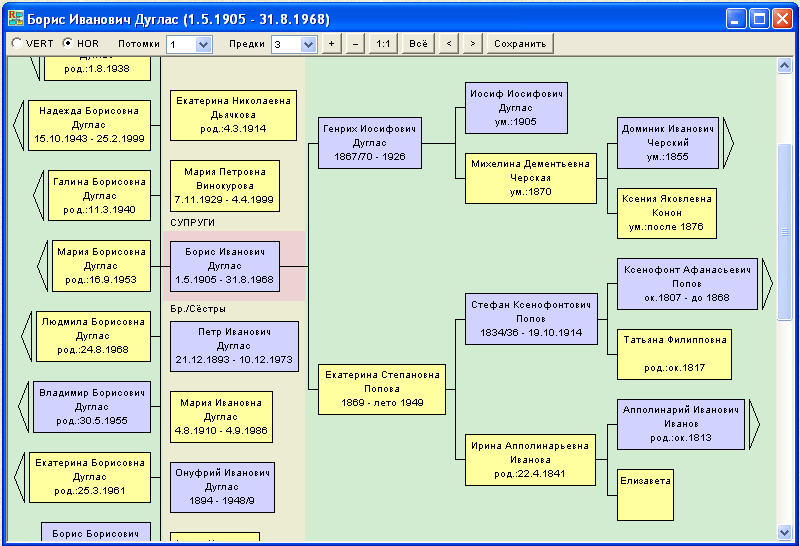Click the previous arrow '<' button
Viewport: 800px width, 546px height.
449,44
